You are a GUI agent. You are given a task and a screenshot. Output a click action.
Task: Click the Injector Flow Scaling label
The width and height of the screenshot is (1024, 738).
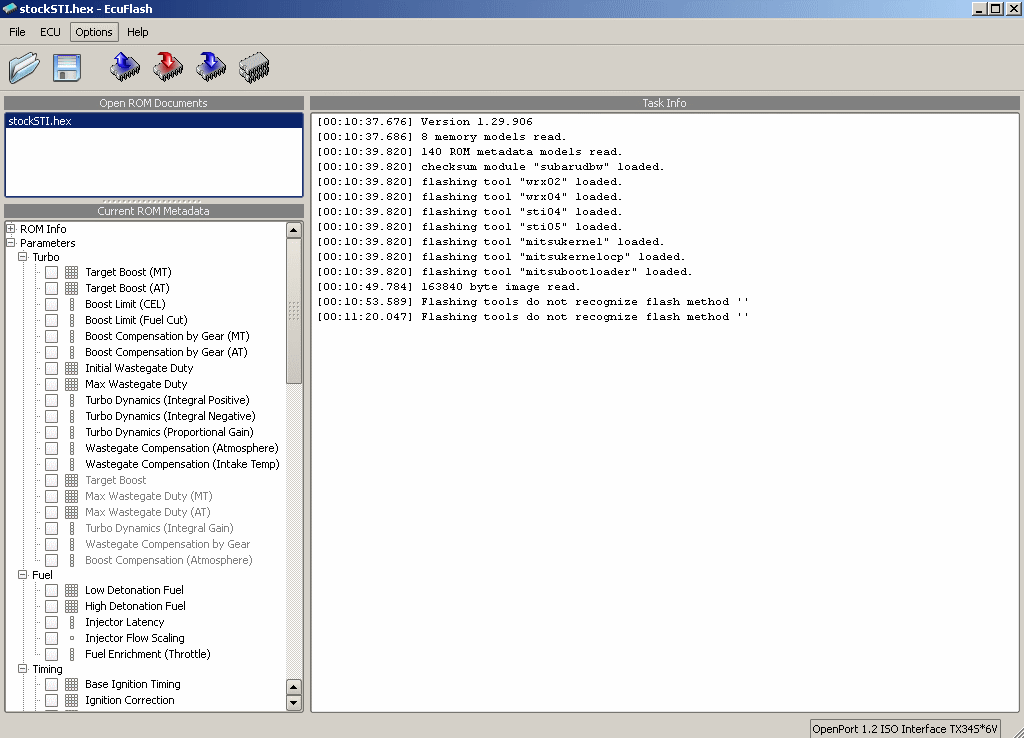coord(135,638)
